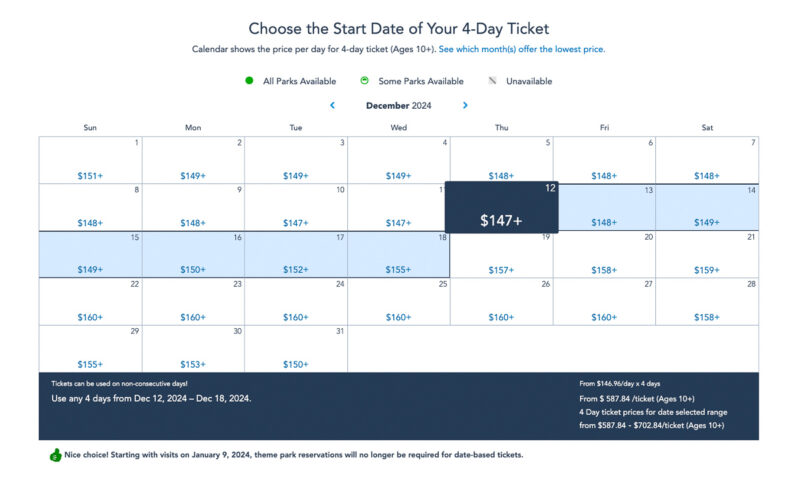Click the Unavailable legend icon
Image resolution: width=800 pixels, height=479 pixels.
[x=492, y=81]
